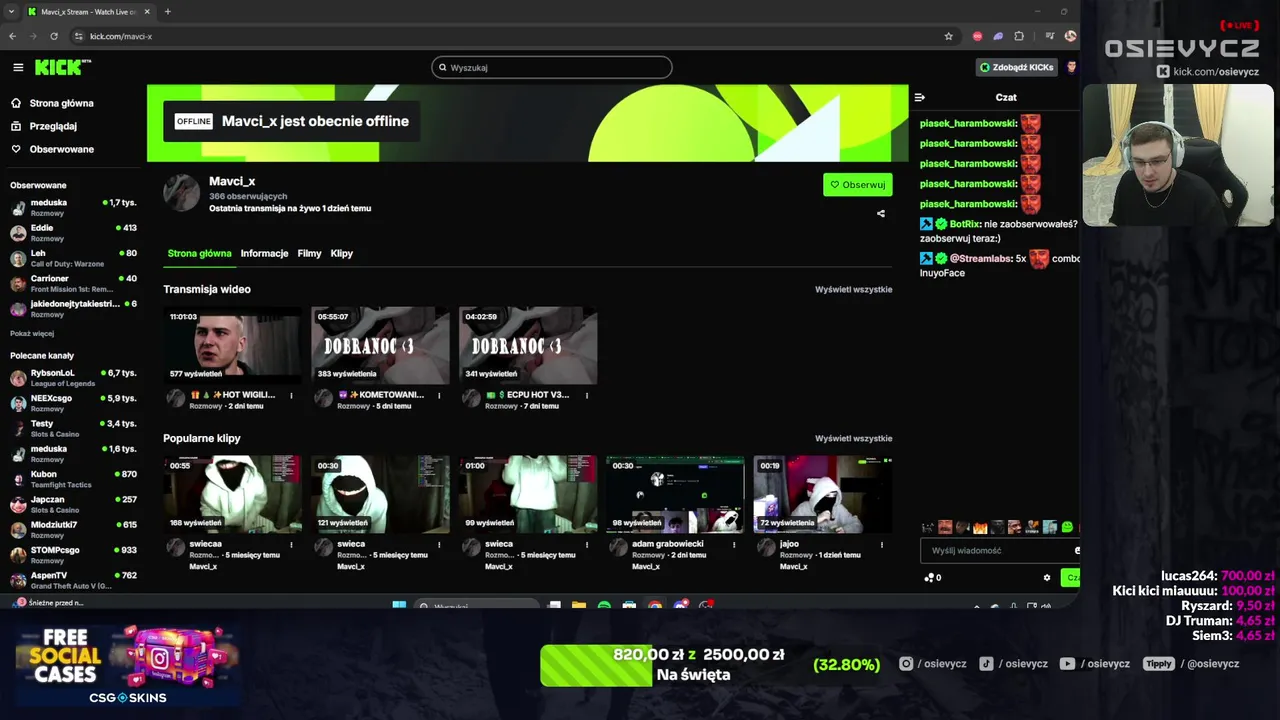Open recommended channel STOMPcsgo
This screenshot has width=1280, height=720.
73,555
